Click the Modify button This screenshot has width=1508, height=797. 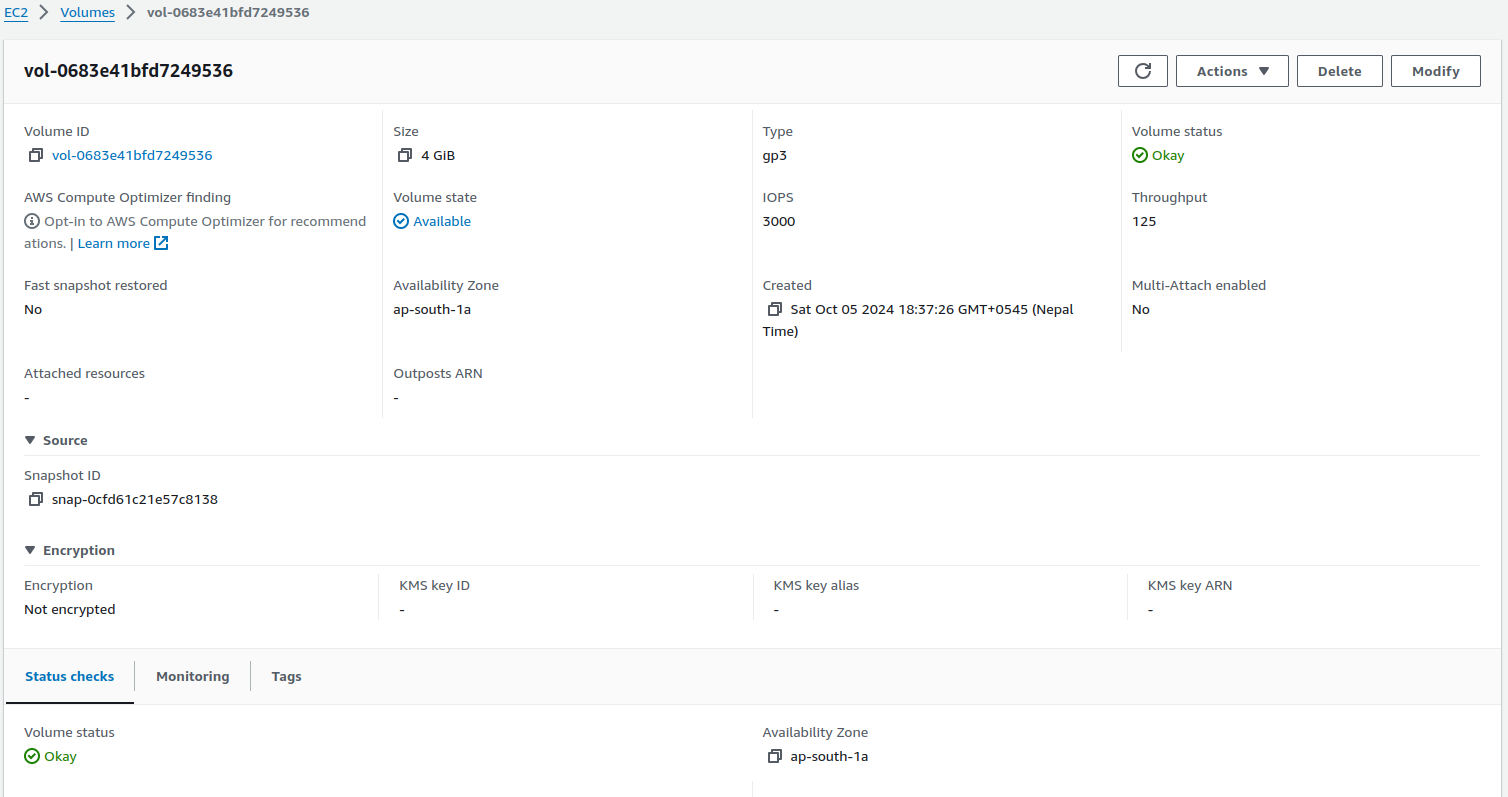coord(1435,71)
